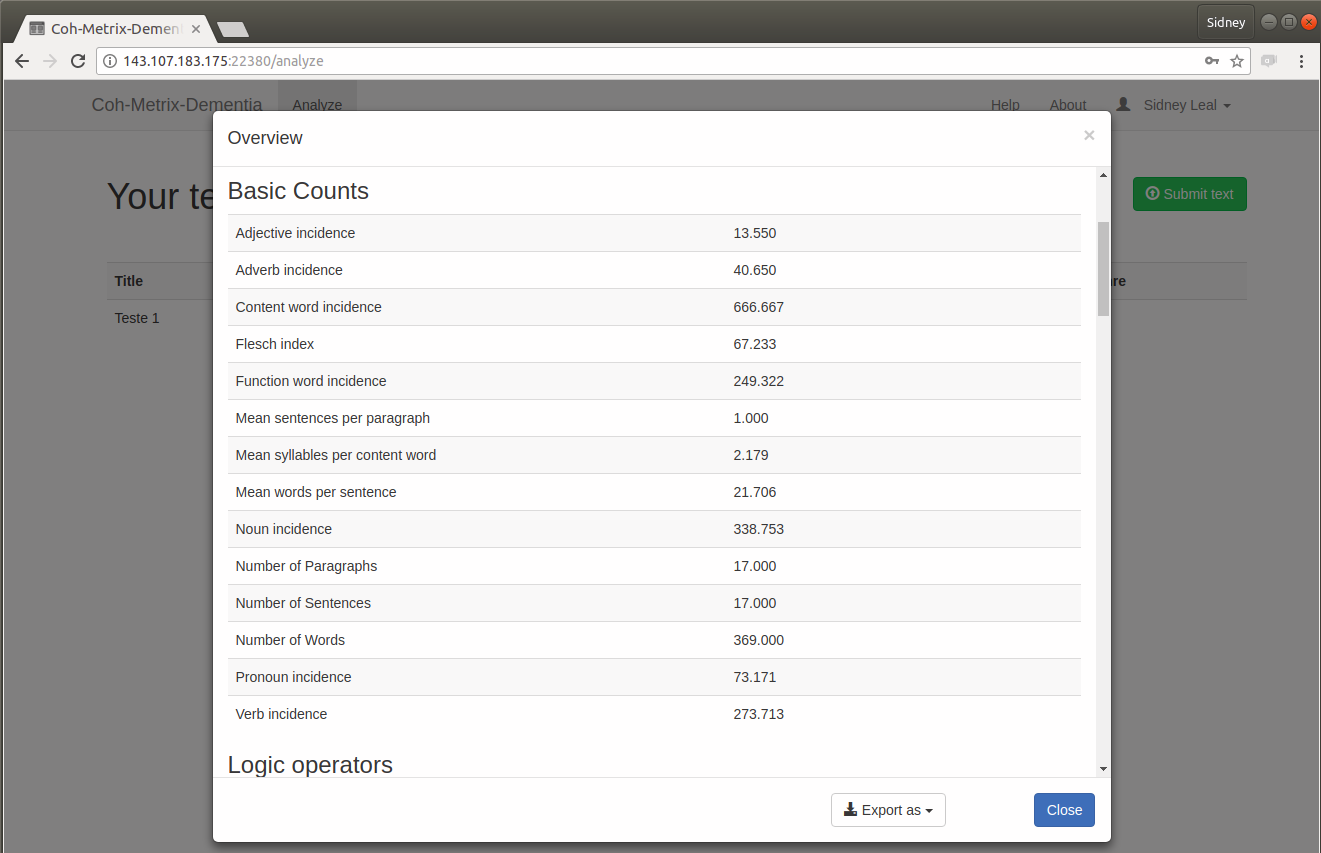Viewport: 1321px width, 853px height.
Task: Click the extension icon beside the star
Action: (x=1269, y=61)
